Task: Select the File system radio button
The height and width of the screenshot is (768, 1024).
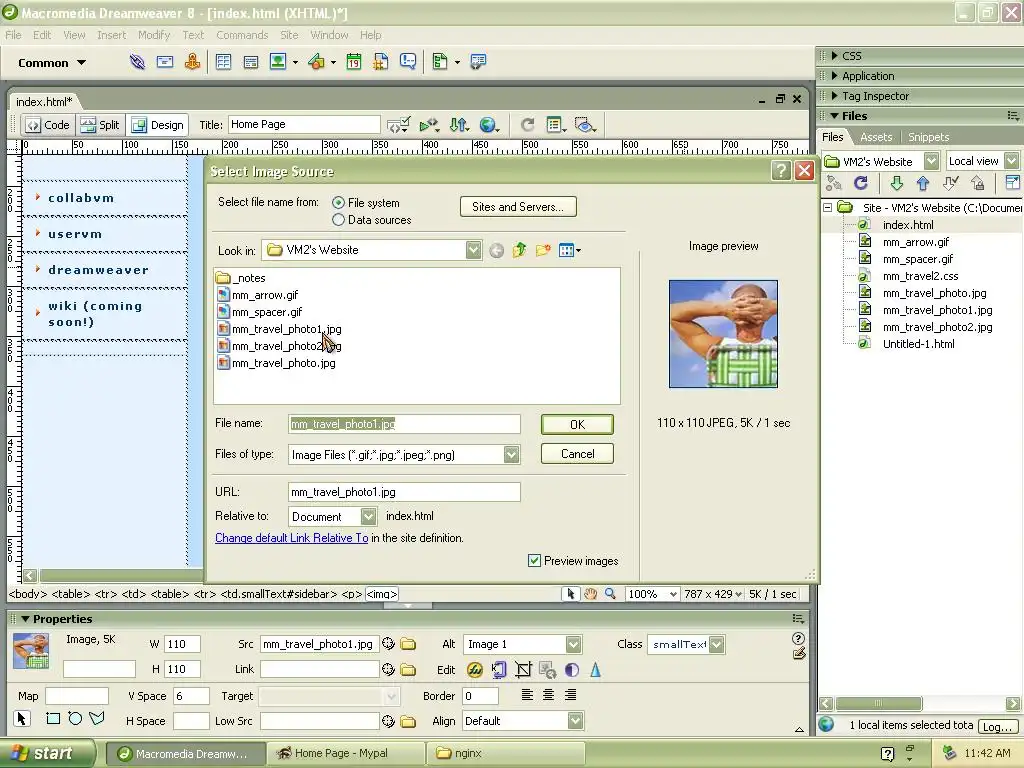Action: coord(338,203)
